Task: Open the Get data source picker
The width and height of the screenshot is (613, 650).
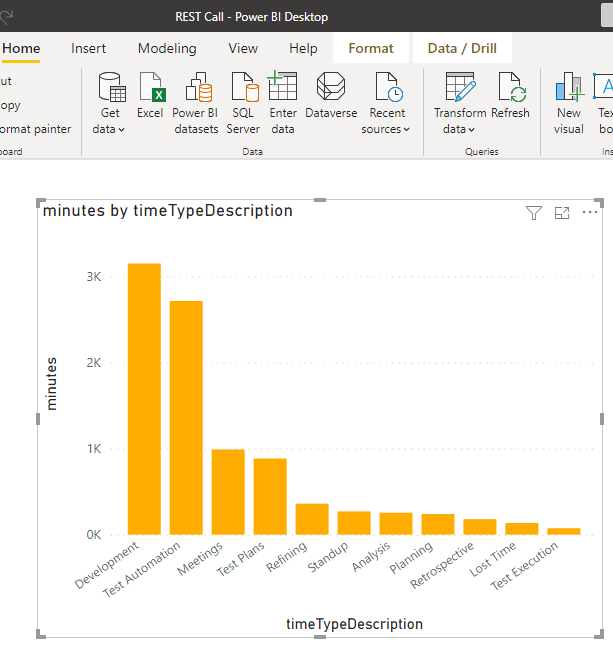Action: (109, 102)
